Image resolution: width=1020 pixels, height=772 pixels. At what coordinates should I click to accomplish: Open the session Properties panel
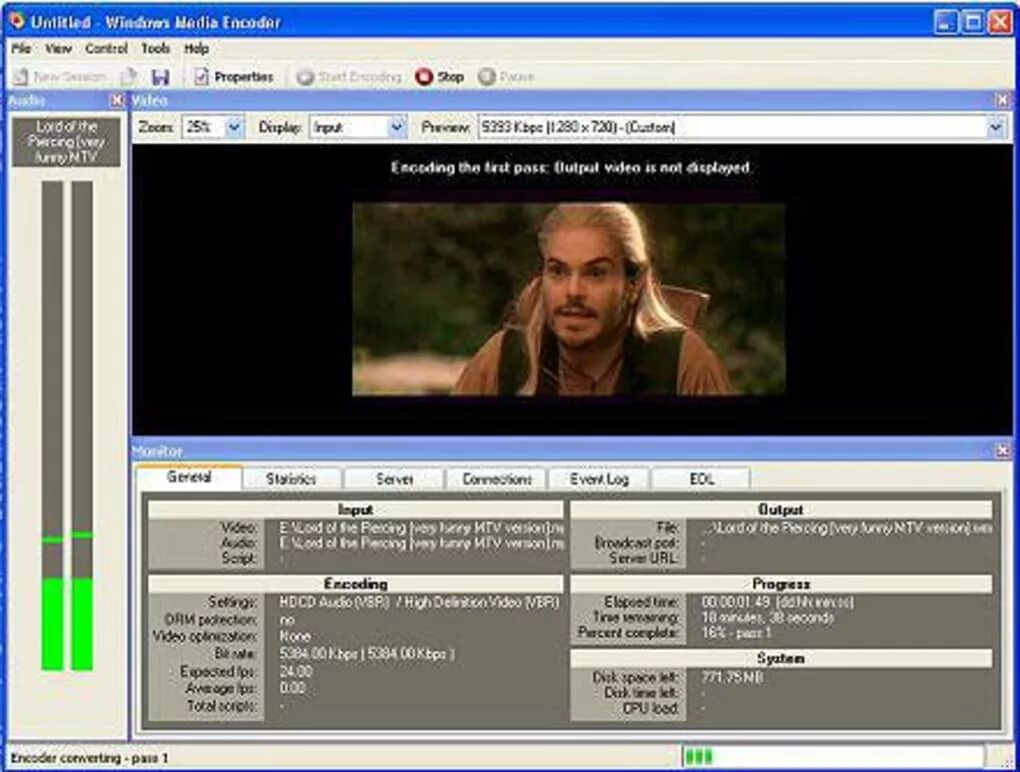click(235, 76)
